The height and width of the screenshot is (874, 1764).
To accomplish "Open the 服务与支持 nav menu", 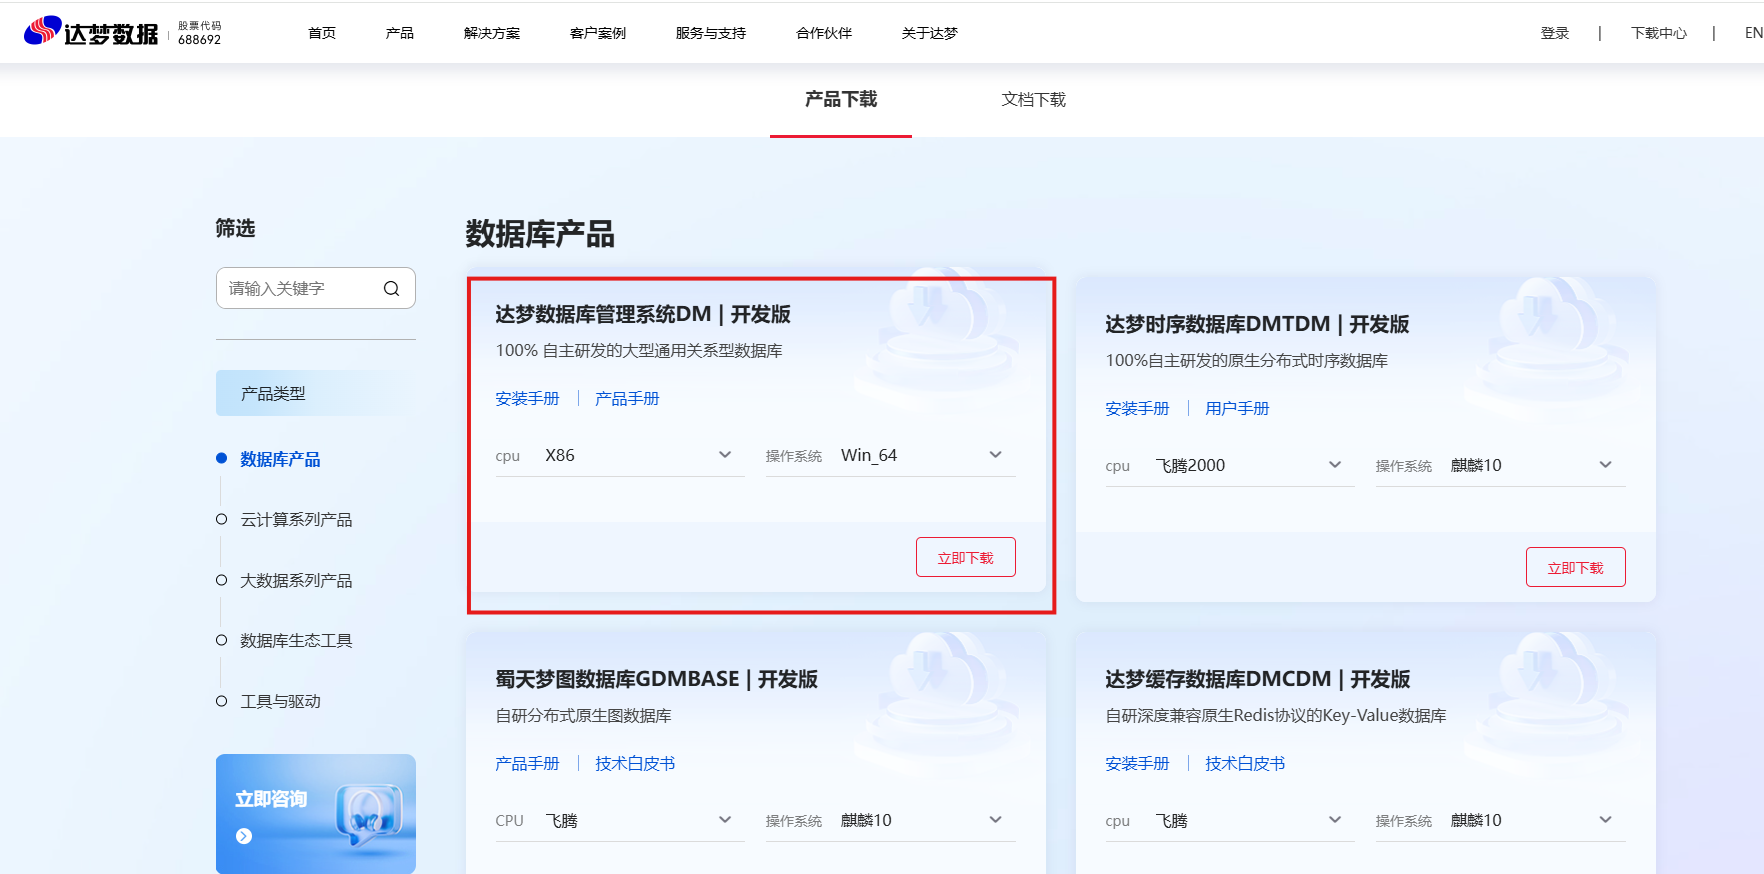I will (x=711, y=33).
